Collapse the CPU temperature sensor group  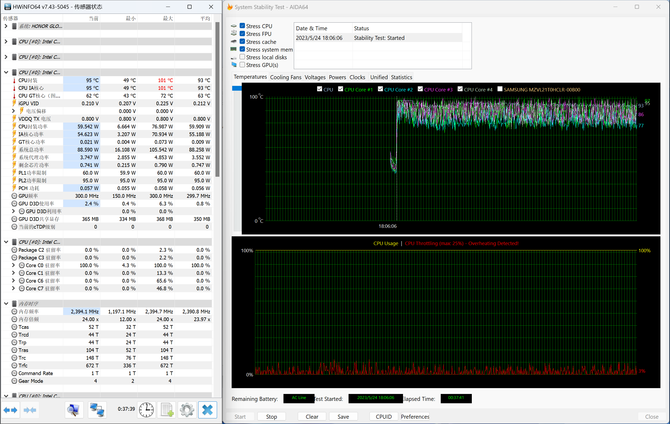(6, 72)
